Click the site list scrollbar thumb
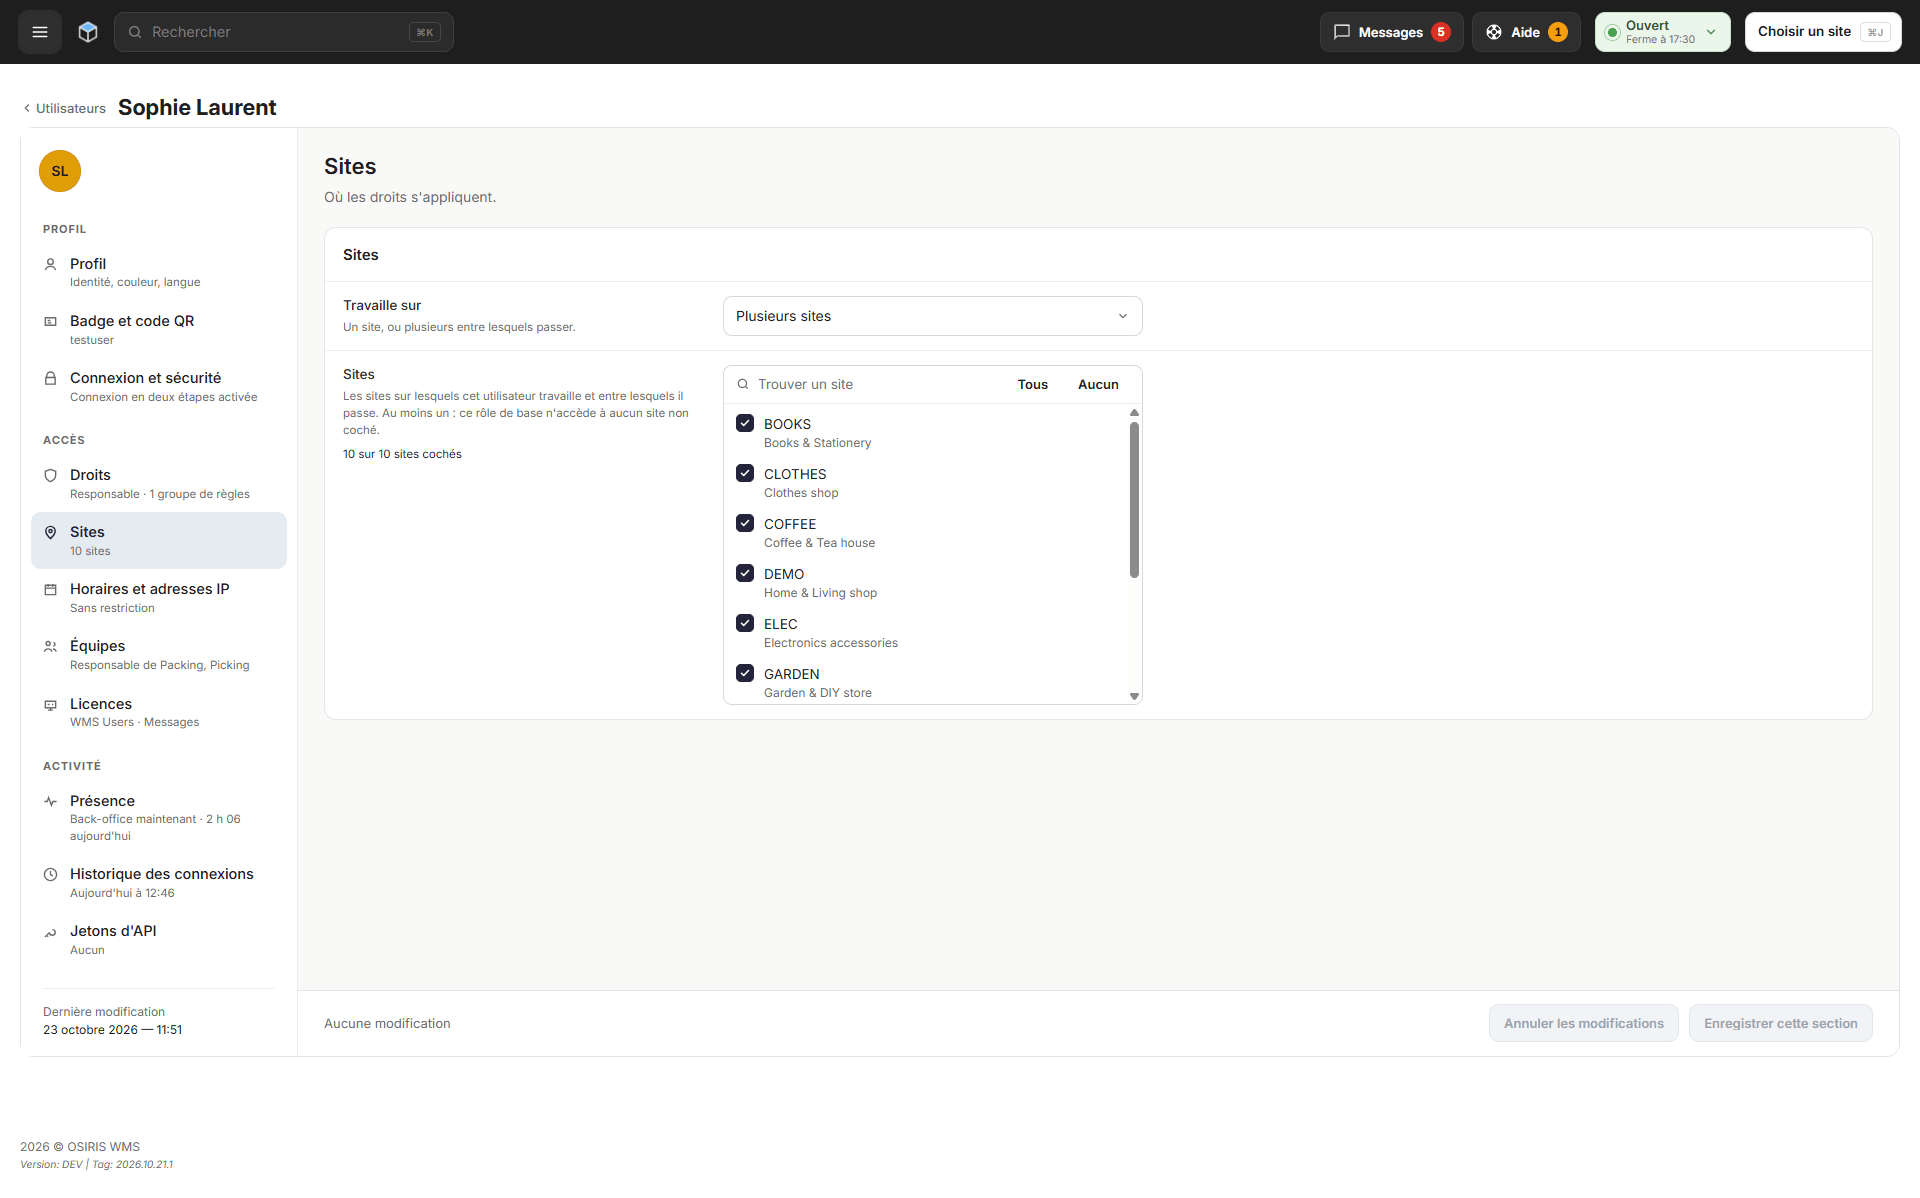The height and width of the screenshot is (1198, 1920). pos(1134,500)
